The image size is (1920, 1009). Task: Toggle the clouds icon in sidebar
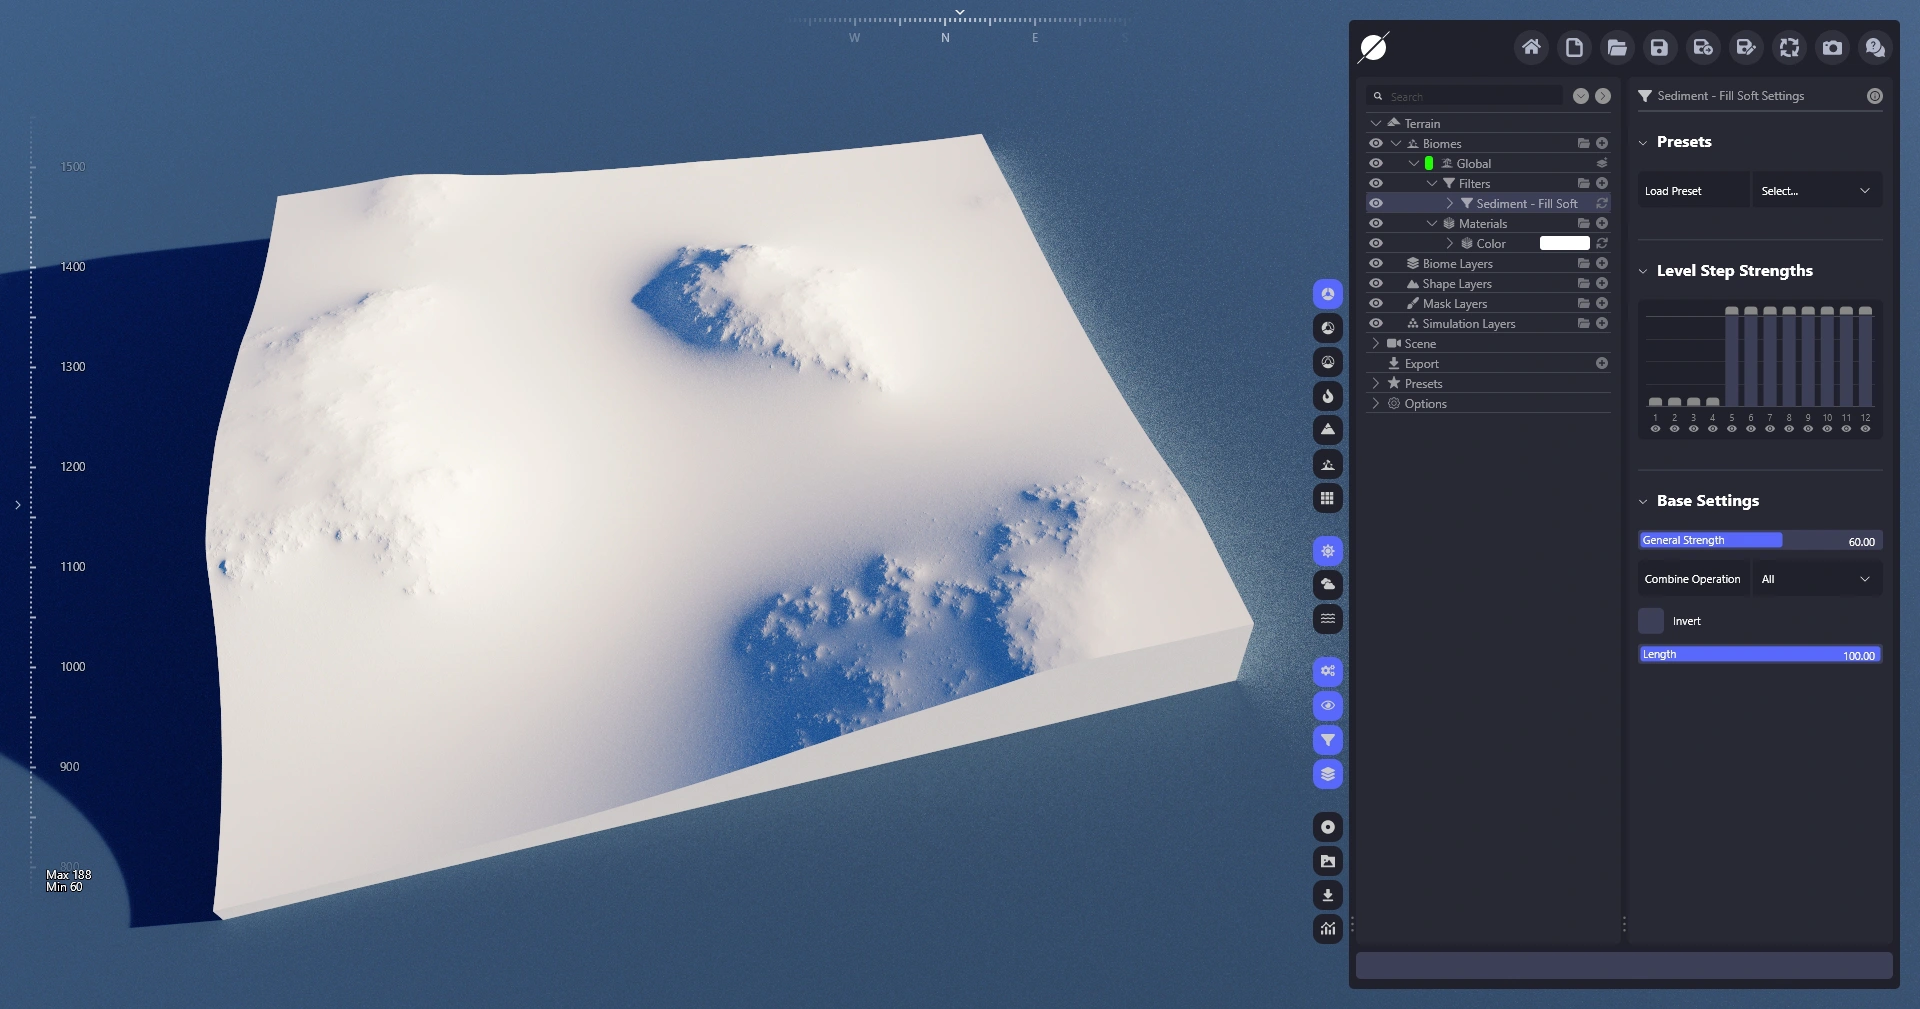point(1328,585)
